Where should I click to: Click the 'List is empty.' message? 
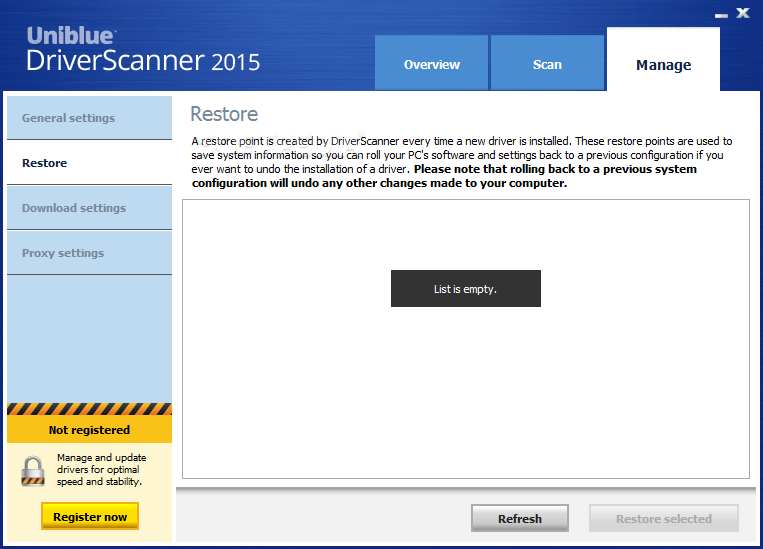tap(466, 289)
